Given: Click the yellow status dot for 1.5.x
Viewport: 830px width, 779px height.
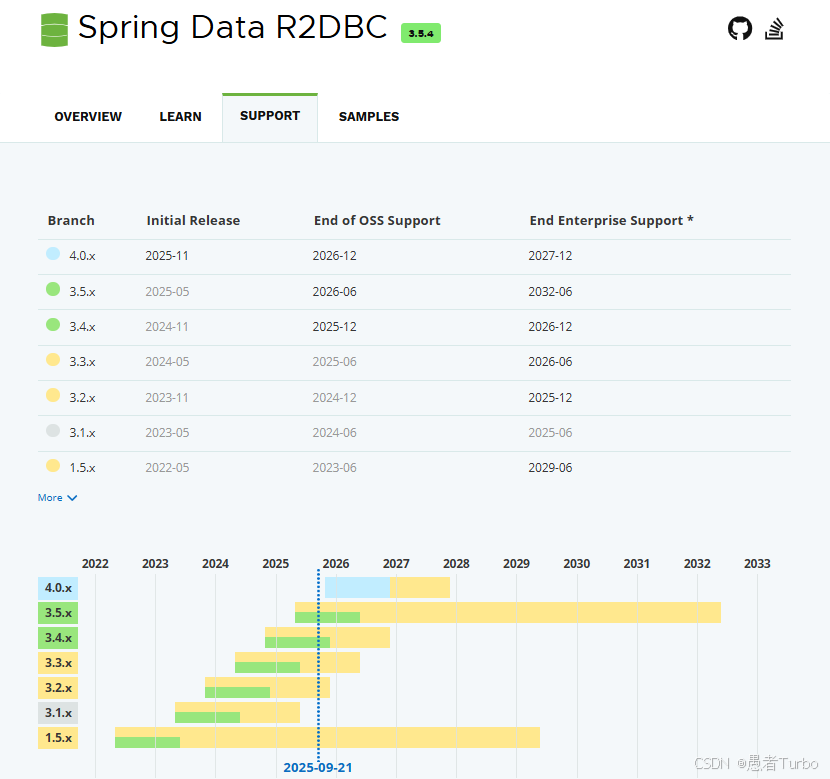Looking at the screenshot, I should (53, 466).
